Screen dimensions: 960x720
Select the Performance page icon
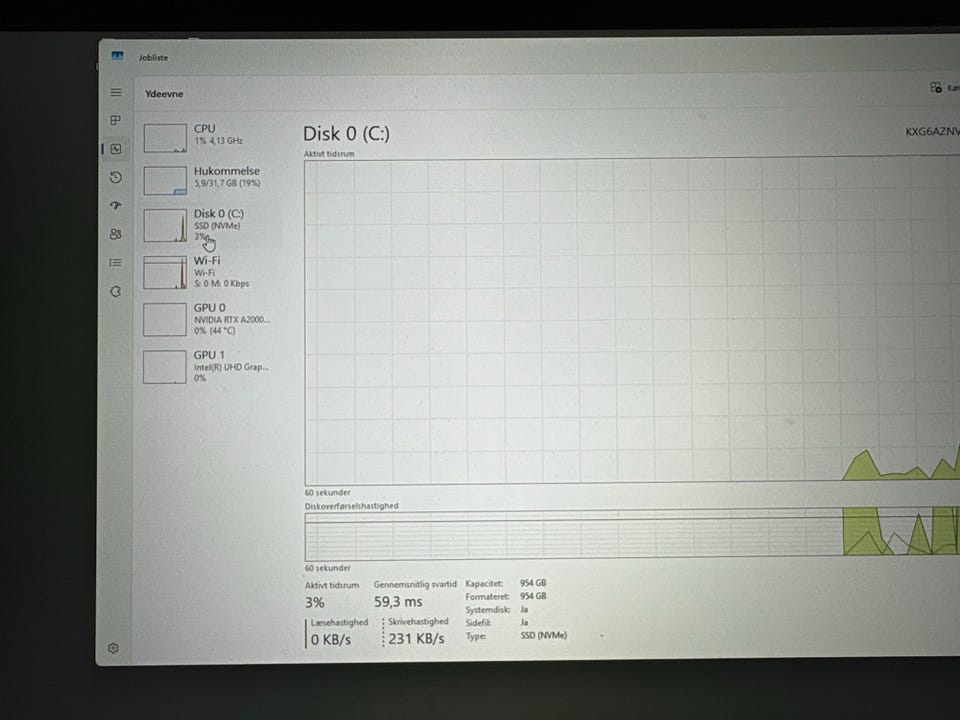tap(116, 149)
